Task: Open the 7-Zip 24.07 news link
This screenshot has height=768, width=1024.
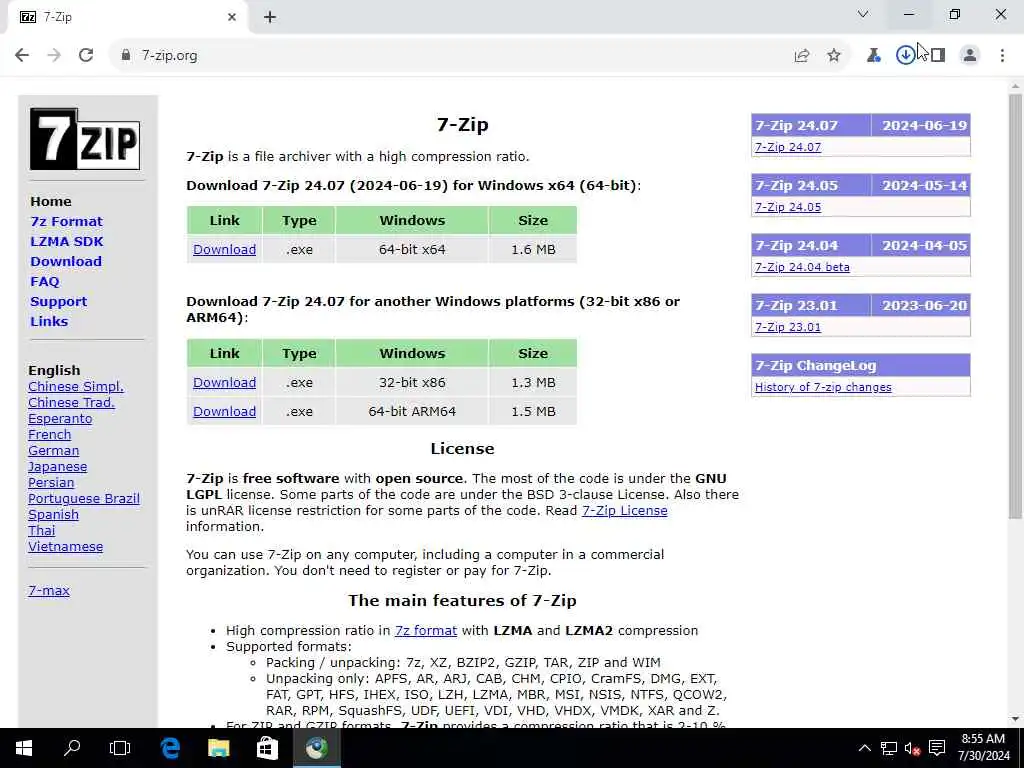Action: (788, 147)
